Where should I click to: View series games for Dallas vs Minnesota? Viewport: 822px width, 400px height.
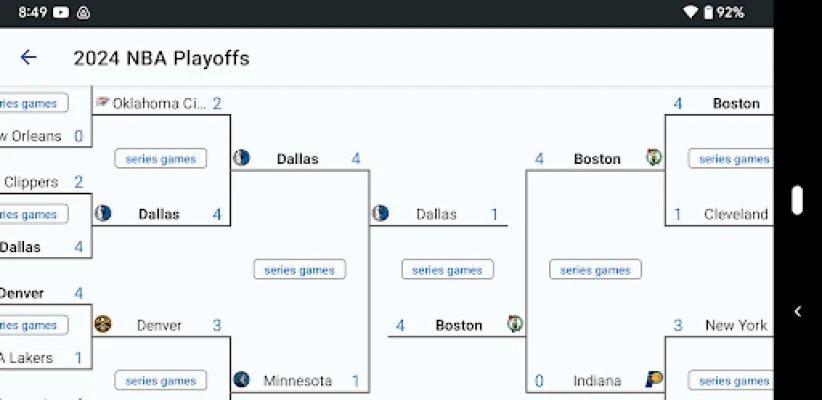(299, 270)
